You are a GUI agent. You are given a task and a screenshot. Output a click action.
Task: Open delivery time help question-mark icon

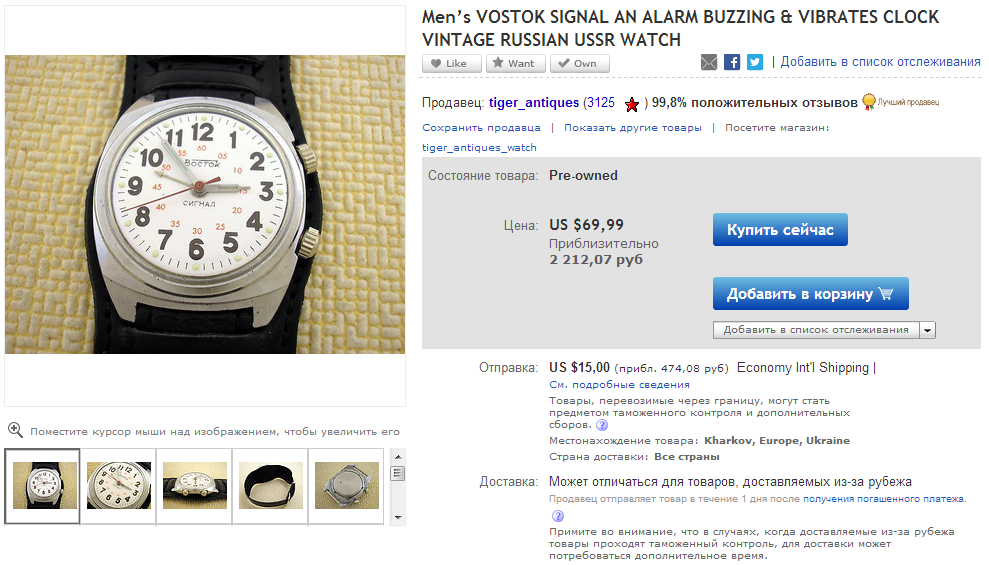[x=558, y=516]
